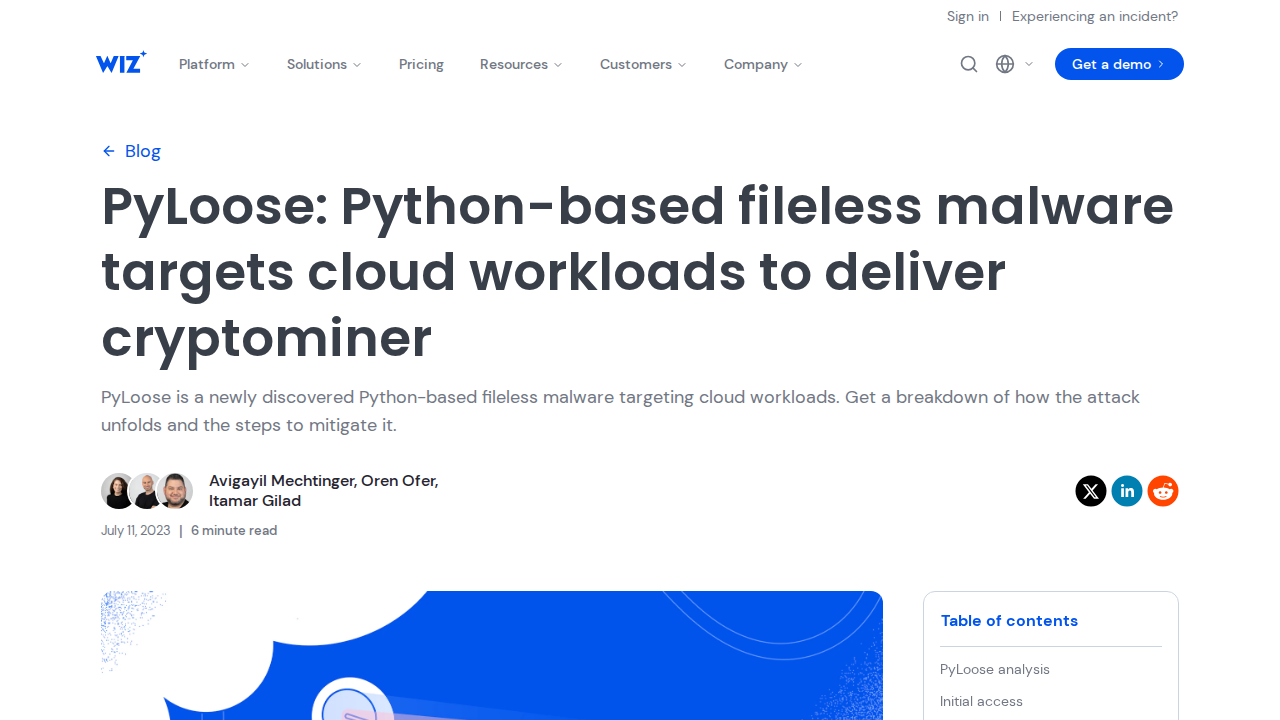Open the Pricing page
Screen dimensions: 1280x720
(421, 64)
